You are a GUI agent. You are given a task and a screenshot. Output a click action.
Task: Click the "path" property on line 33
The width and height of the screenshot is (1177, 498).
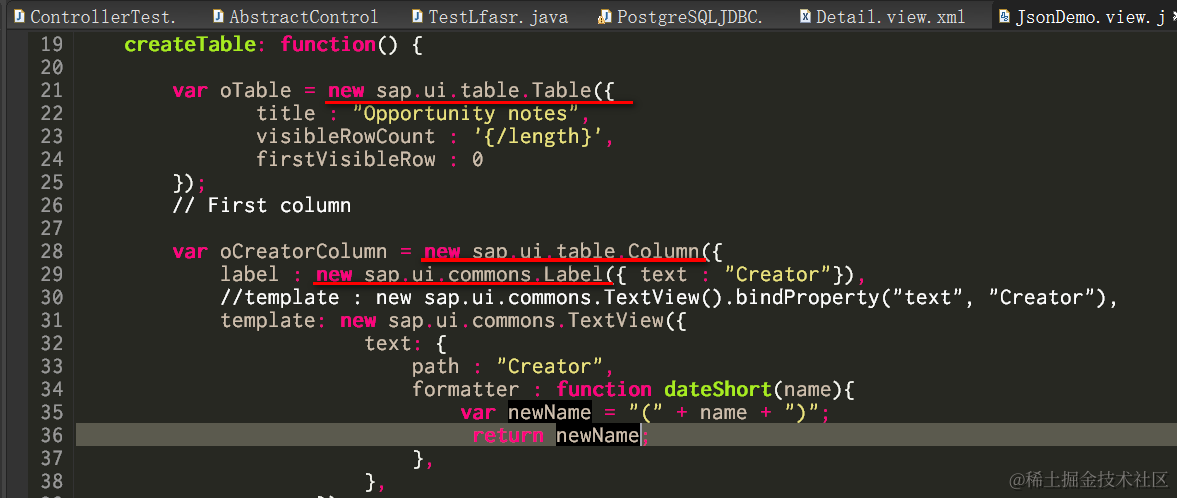[x=435, y=367]
